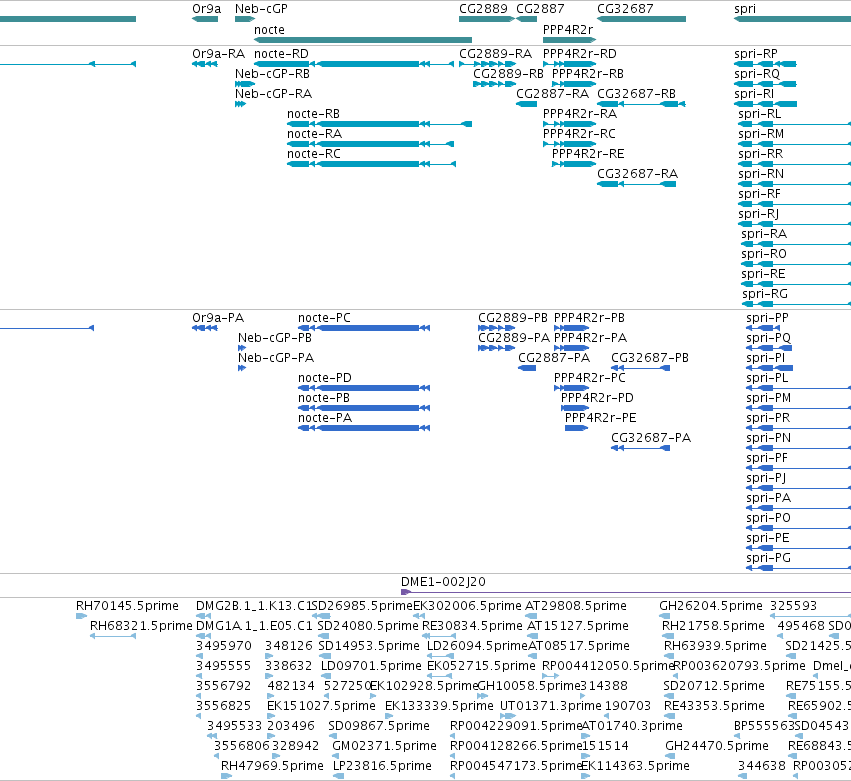Open the EK114363.5prime EST label
The height and width of the screenshot is (781, 851).
635,766
